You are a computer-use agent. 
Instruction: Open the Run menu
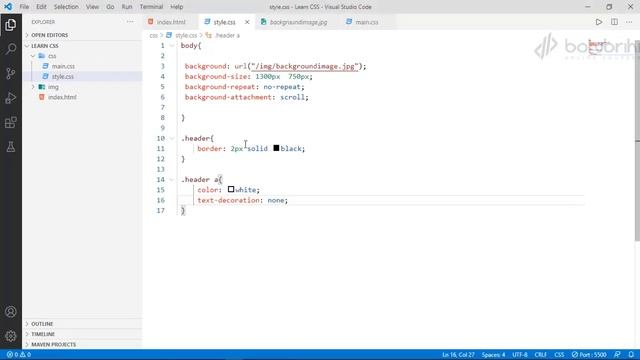(x=127, y=7)
